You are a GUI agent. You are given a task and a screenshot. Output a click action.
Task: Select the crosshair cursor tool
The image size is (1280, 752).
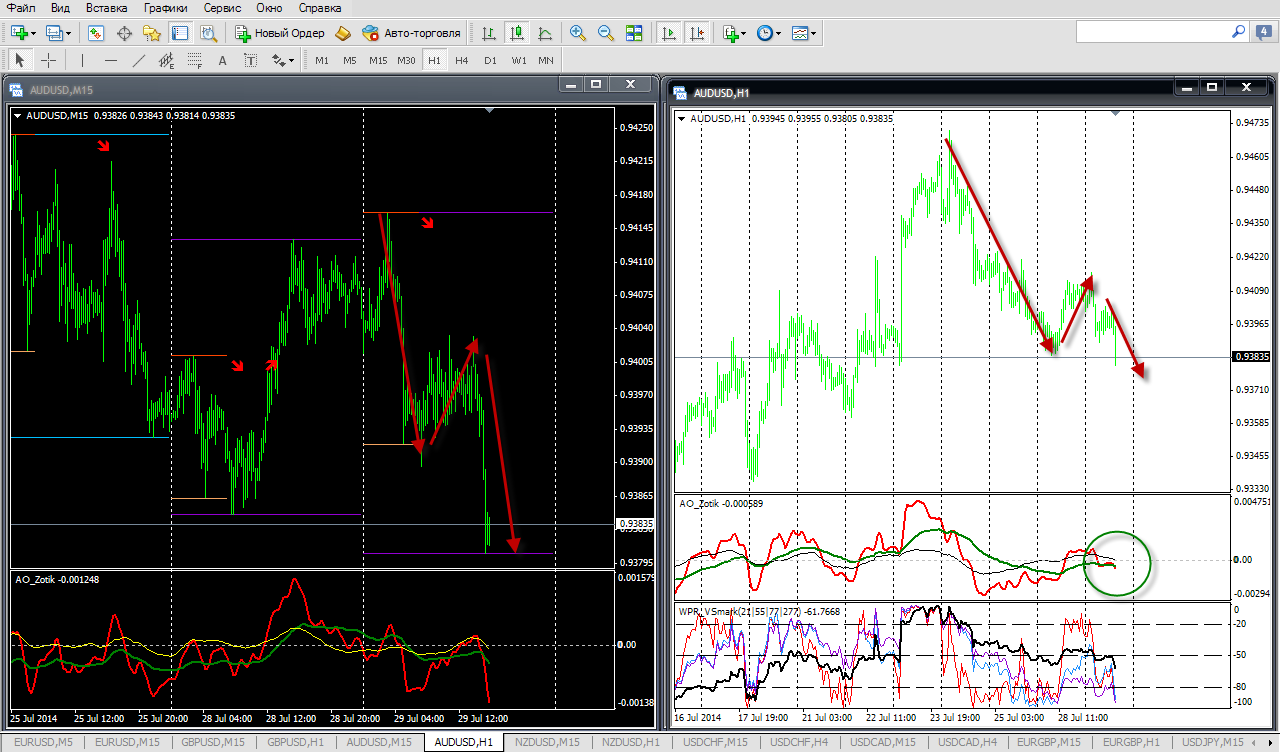[48, 60]
